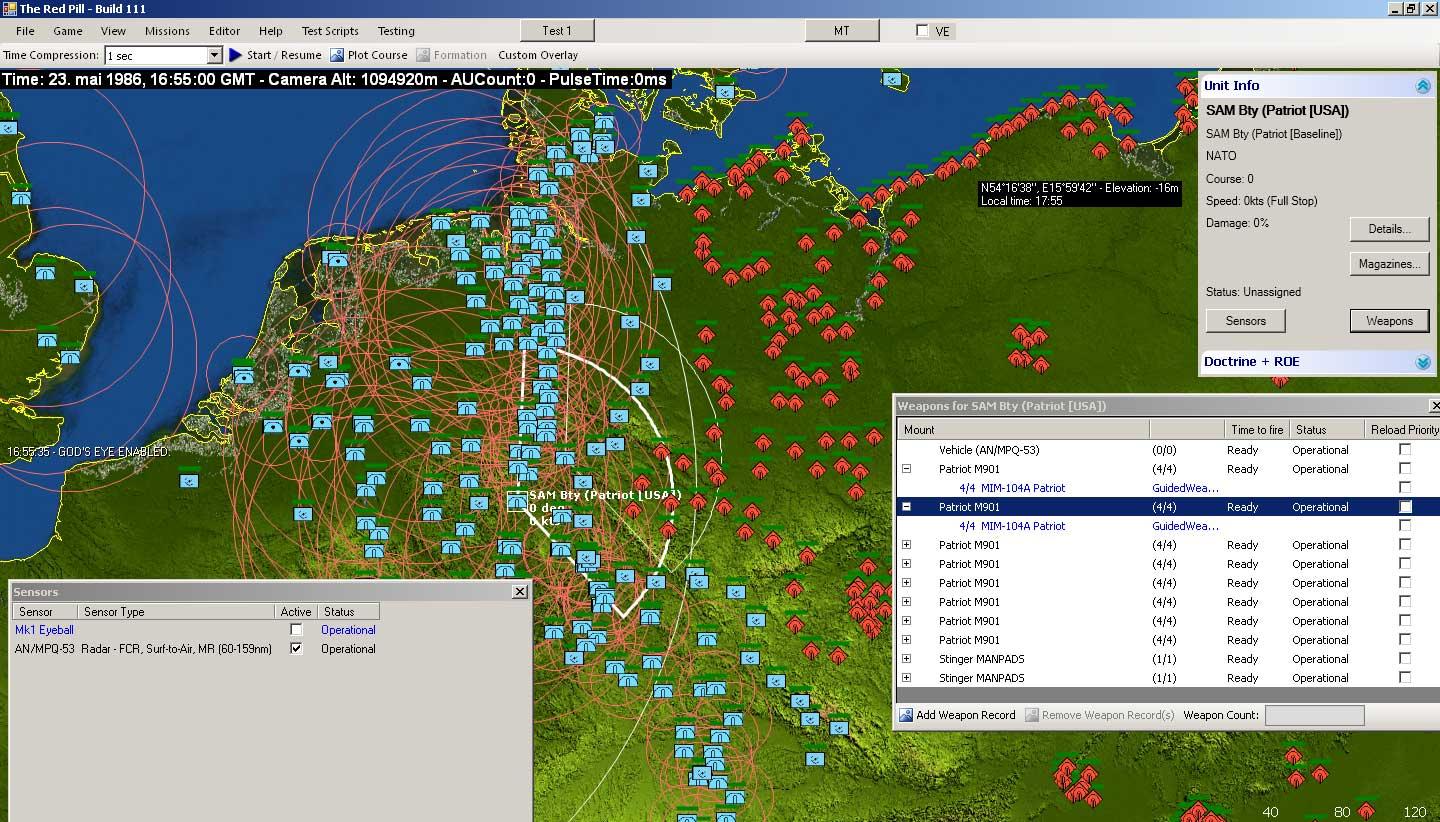
Task: Open the Time Compression dropdown
Action: (x=214, y=56)
